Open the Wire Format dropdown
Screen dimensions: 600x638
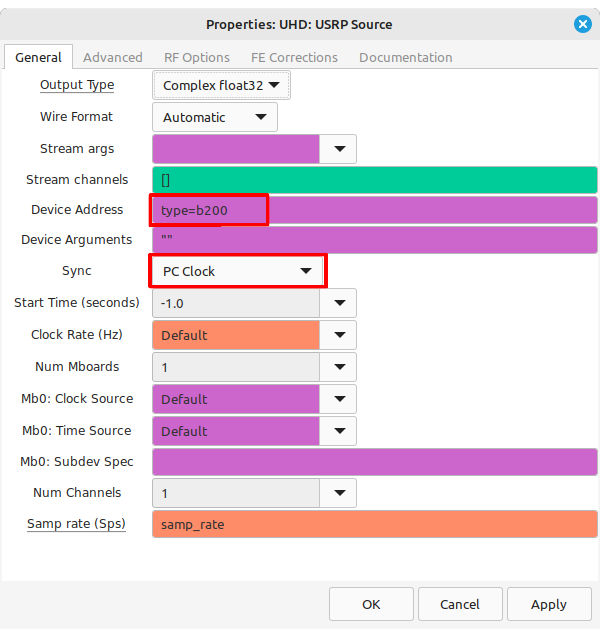coord(214,117)
